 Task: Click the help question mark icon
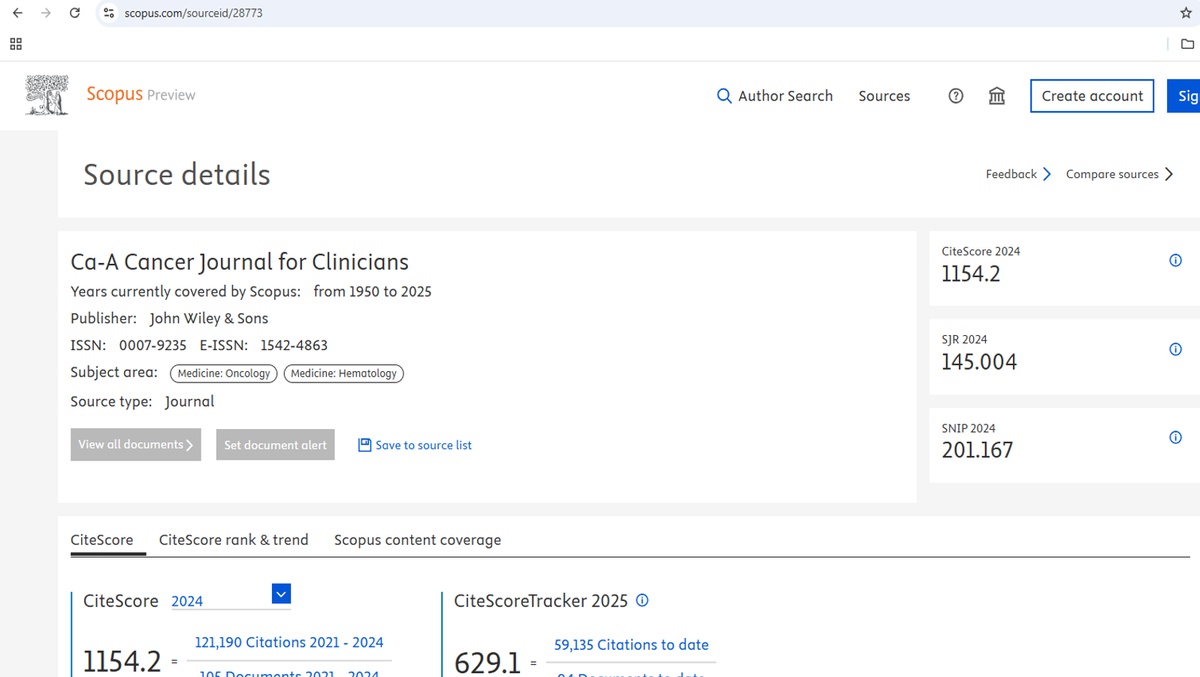pos(956,96)
